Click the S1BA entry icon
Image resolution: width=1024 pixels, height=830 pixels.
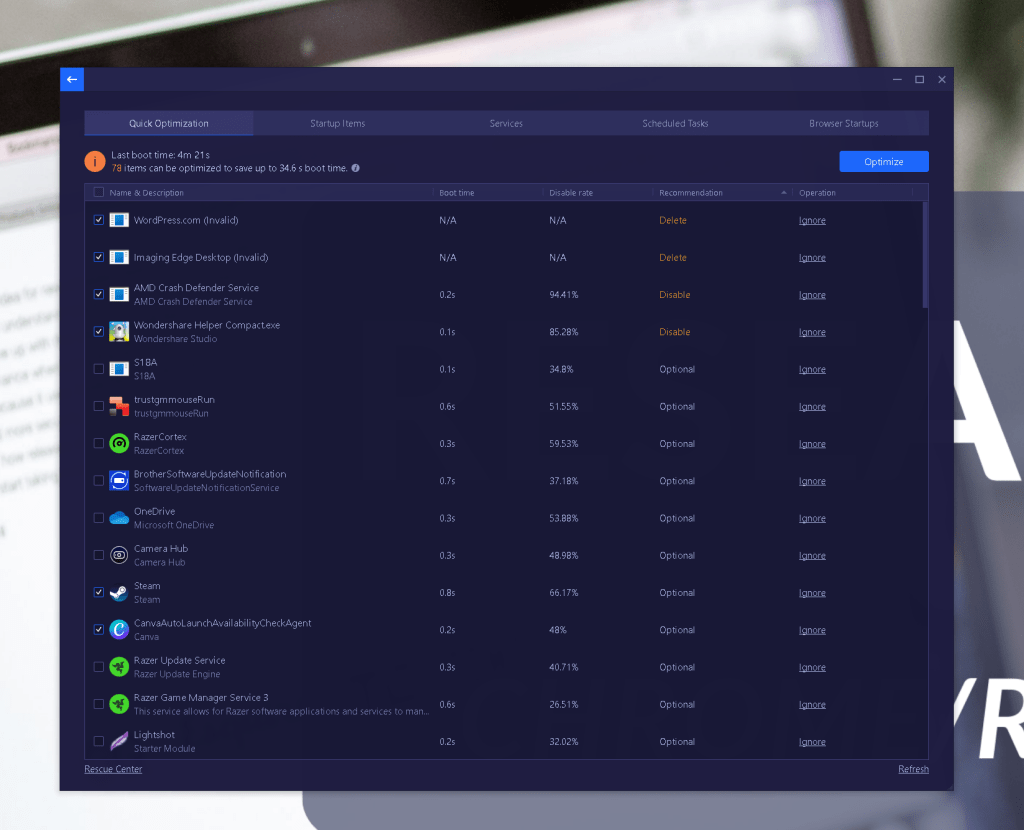click(119, 369)
